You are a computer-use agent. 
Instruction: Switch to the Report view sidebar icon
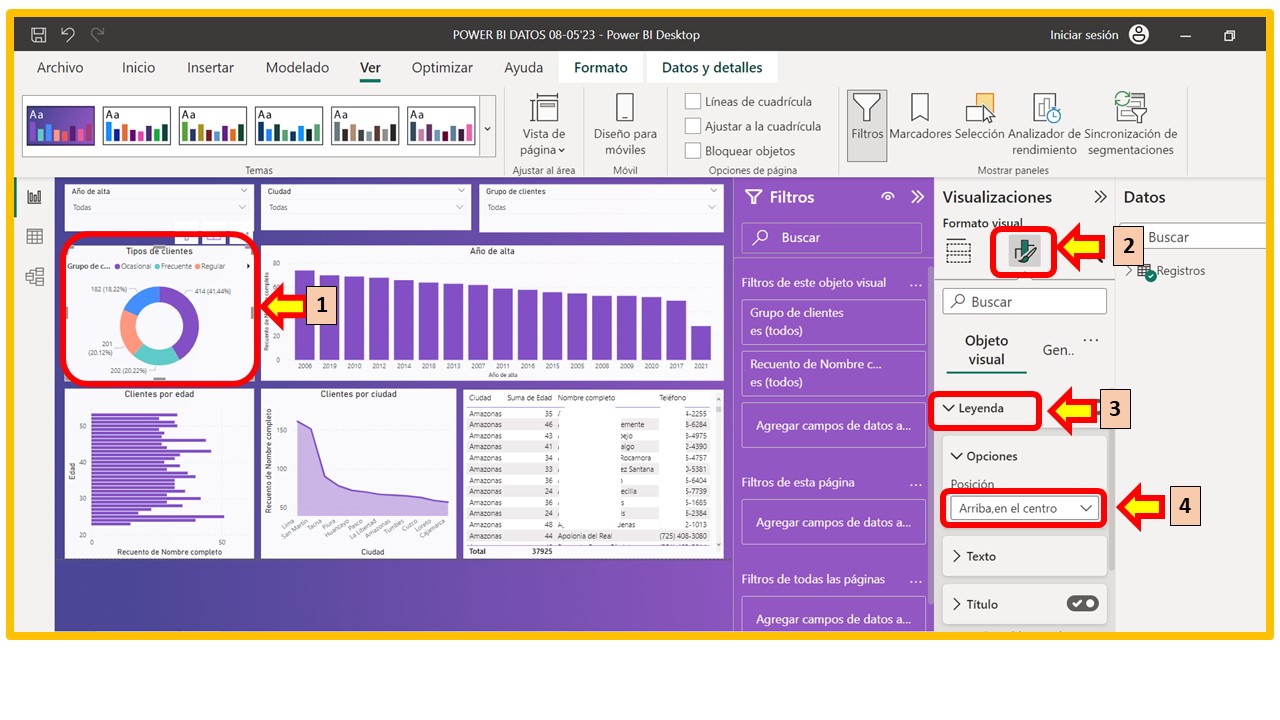35,197
